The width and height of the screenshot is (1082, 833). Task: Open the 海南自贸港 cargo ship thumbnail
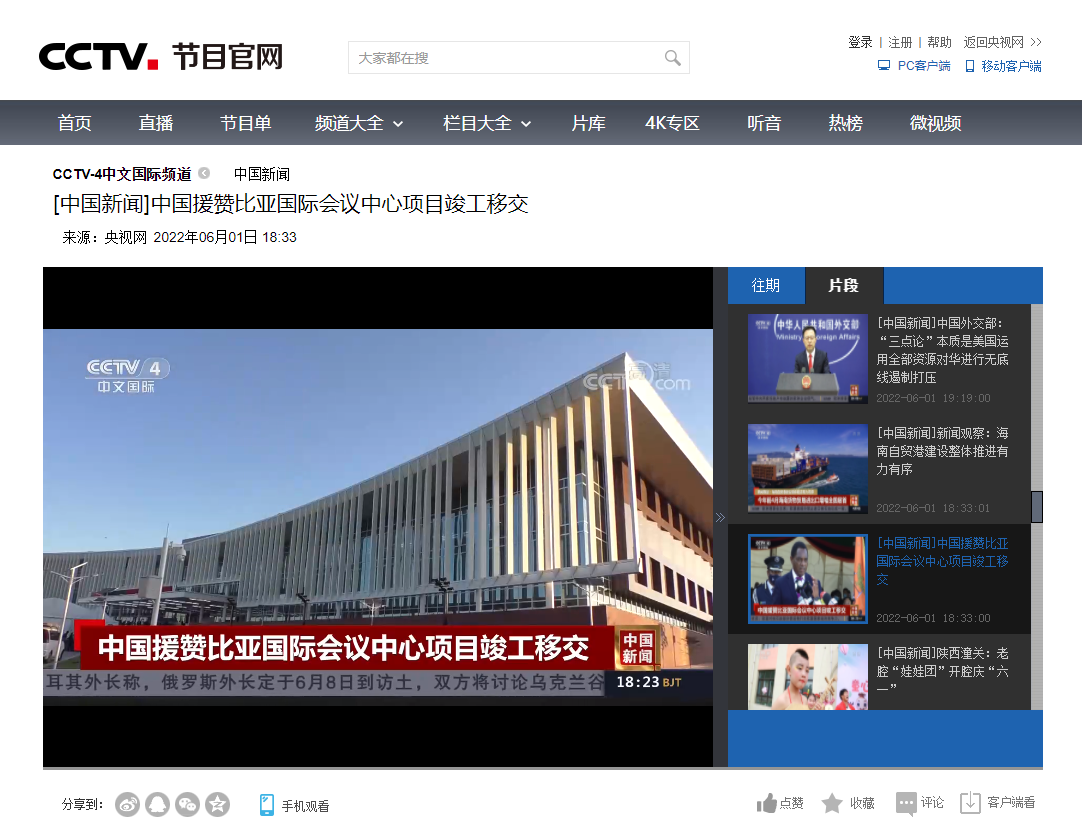808,469
